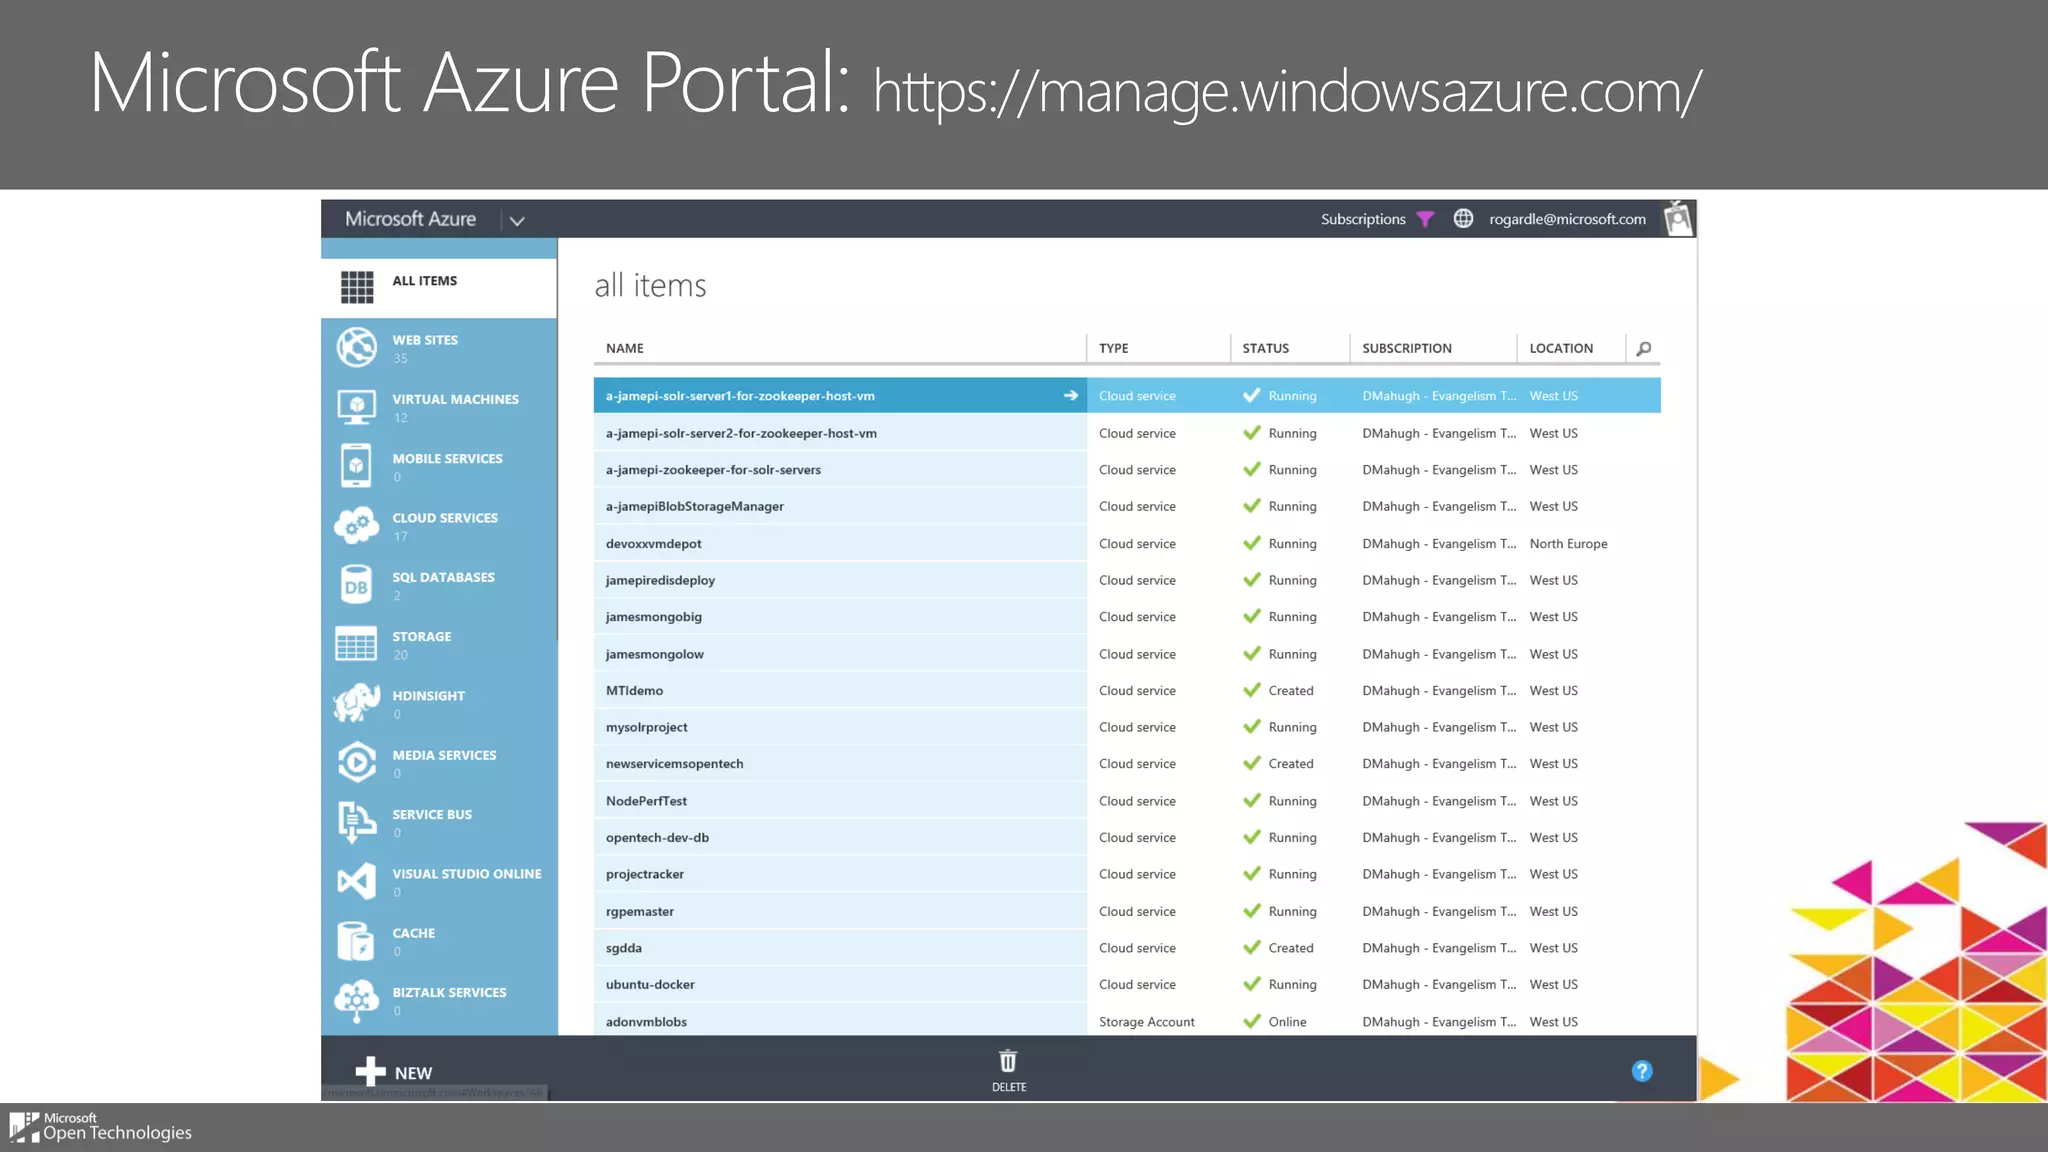Viewport: 2048px width, 1152px height.
Task: Open the Cache cylinder icon
Action: tap(356, 941)
